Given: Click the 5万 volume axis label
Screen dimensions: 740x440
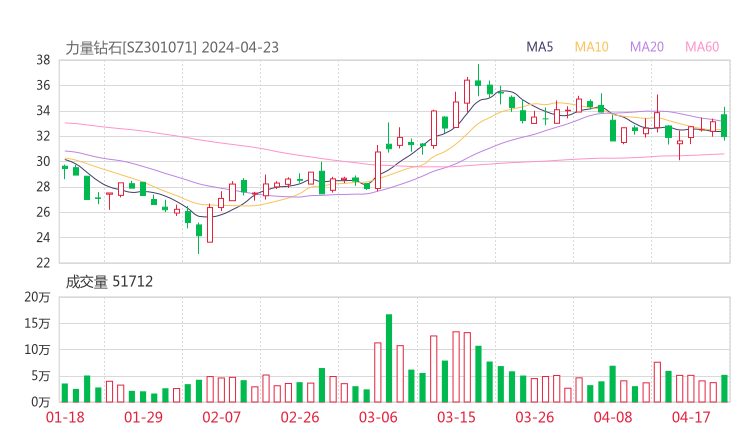Looking at the screenshot, I should (41, 376).
